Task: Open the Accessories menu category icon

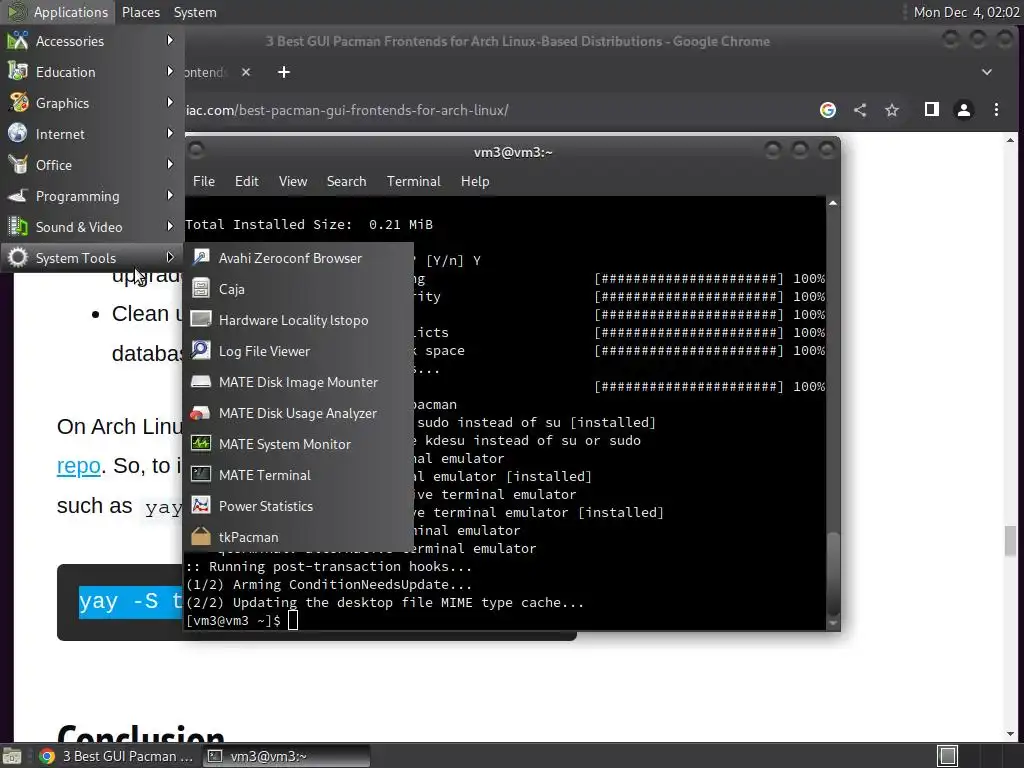Action: click(x=18, y=40)
